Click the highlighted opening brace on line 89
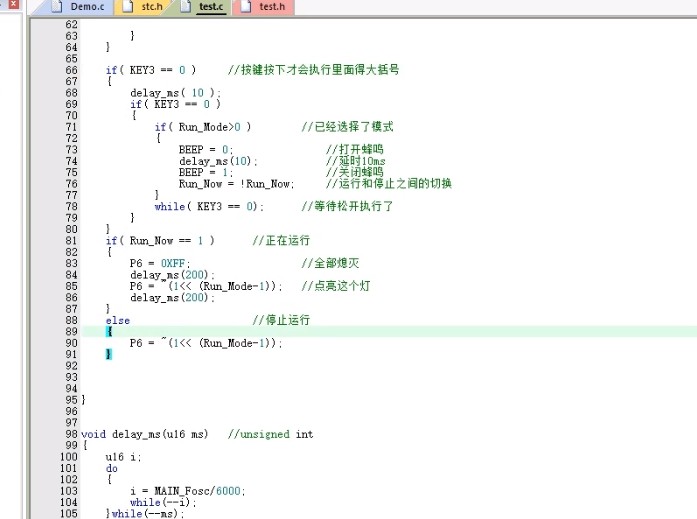The width and height of the screenshot is (697, 519). tap(109, 331)
